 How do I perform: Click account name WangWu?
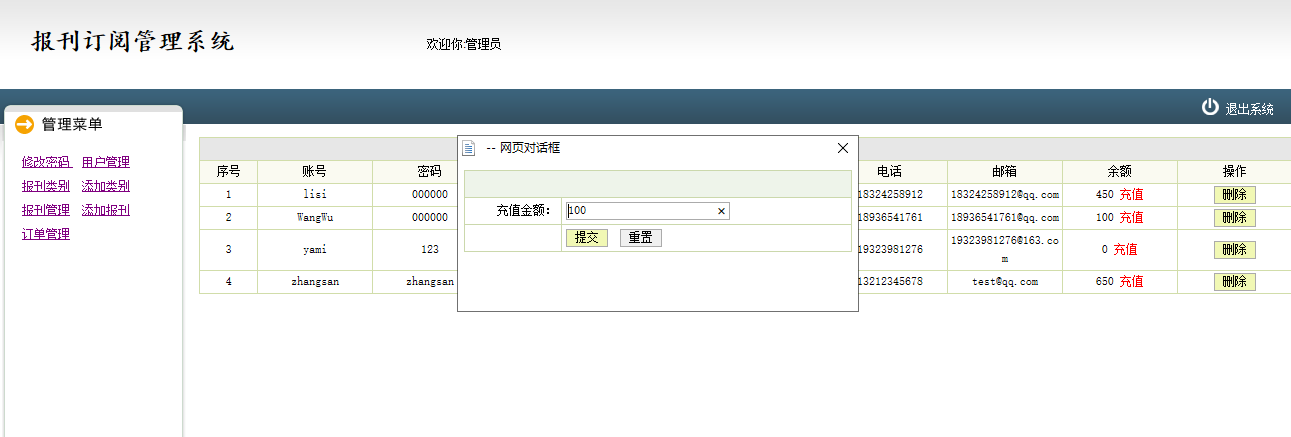click(315, 217)
